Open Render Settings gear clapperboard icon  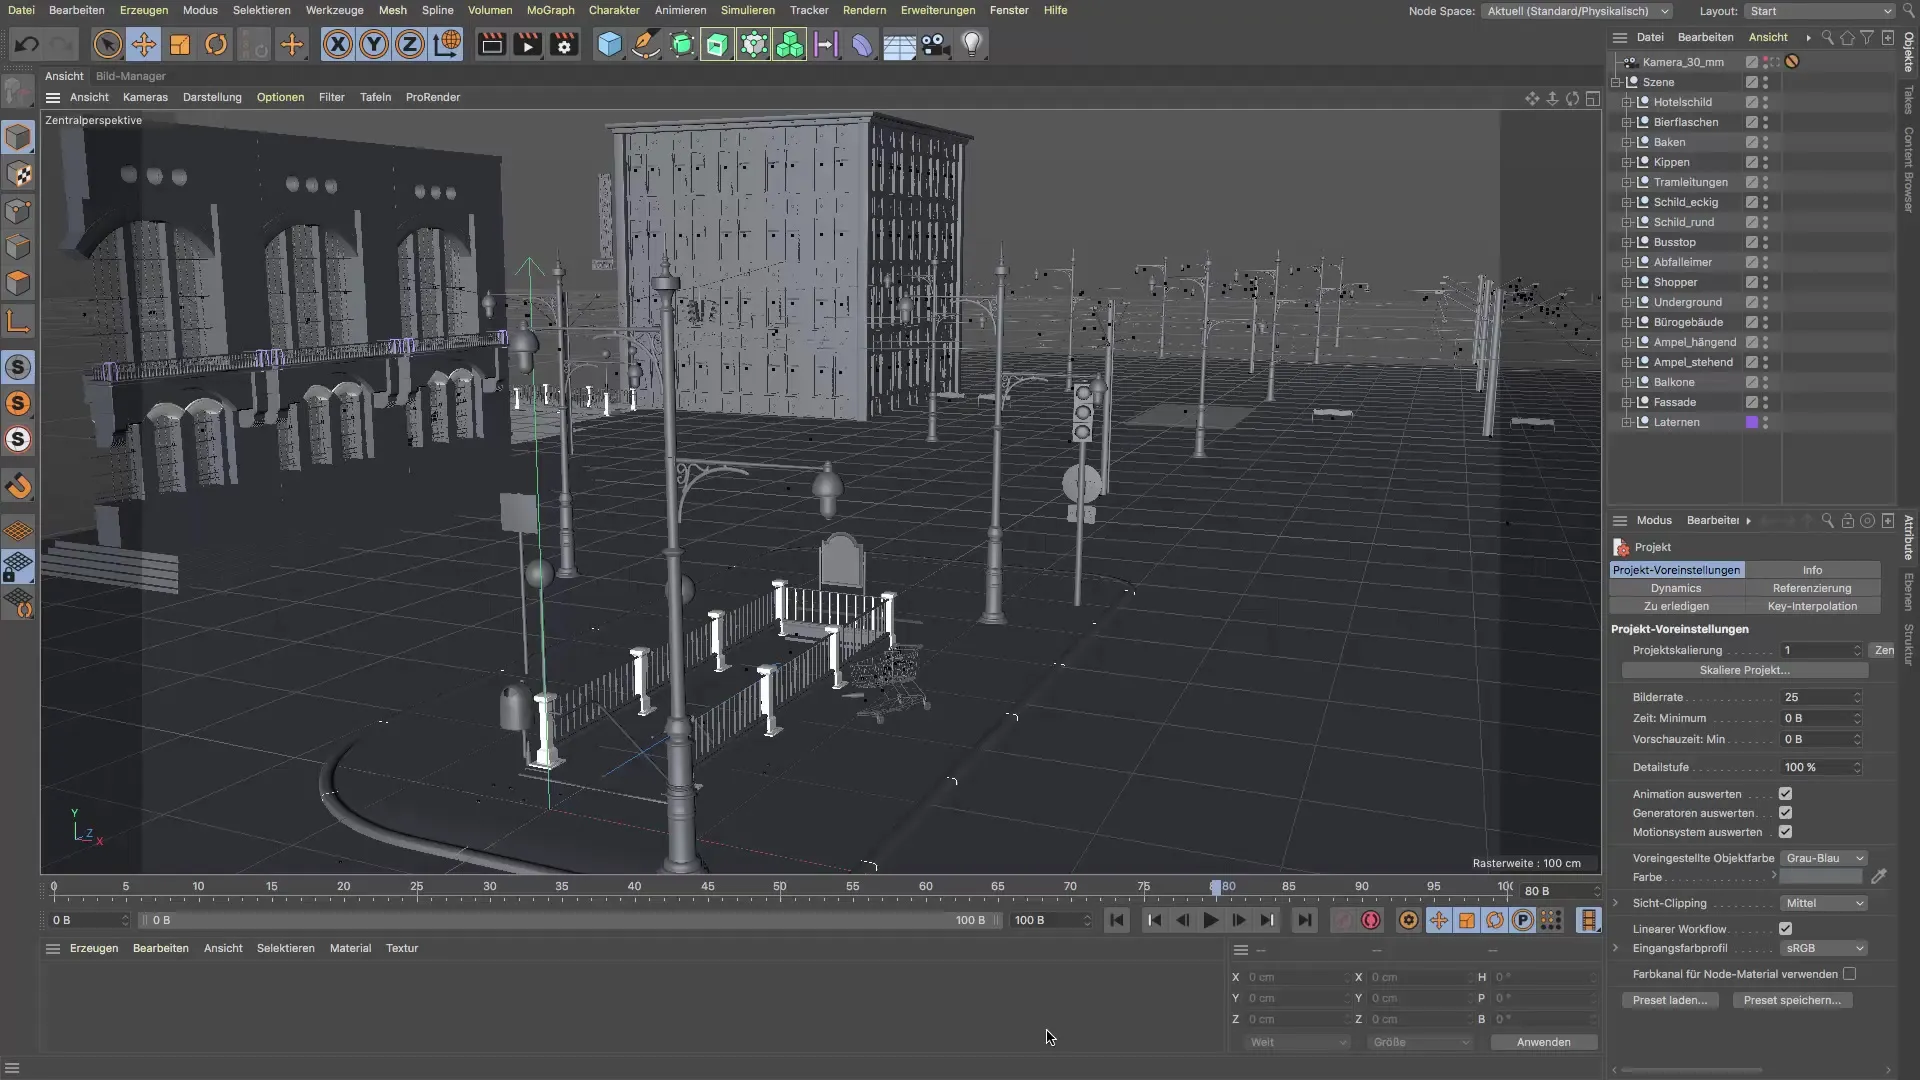565,44
